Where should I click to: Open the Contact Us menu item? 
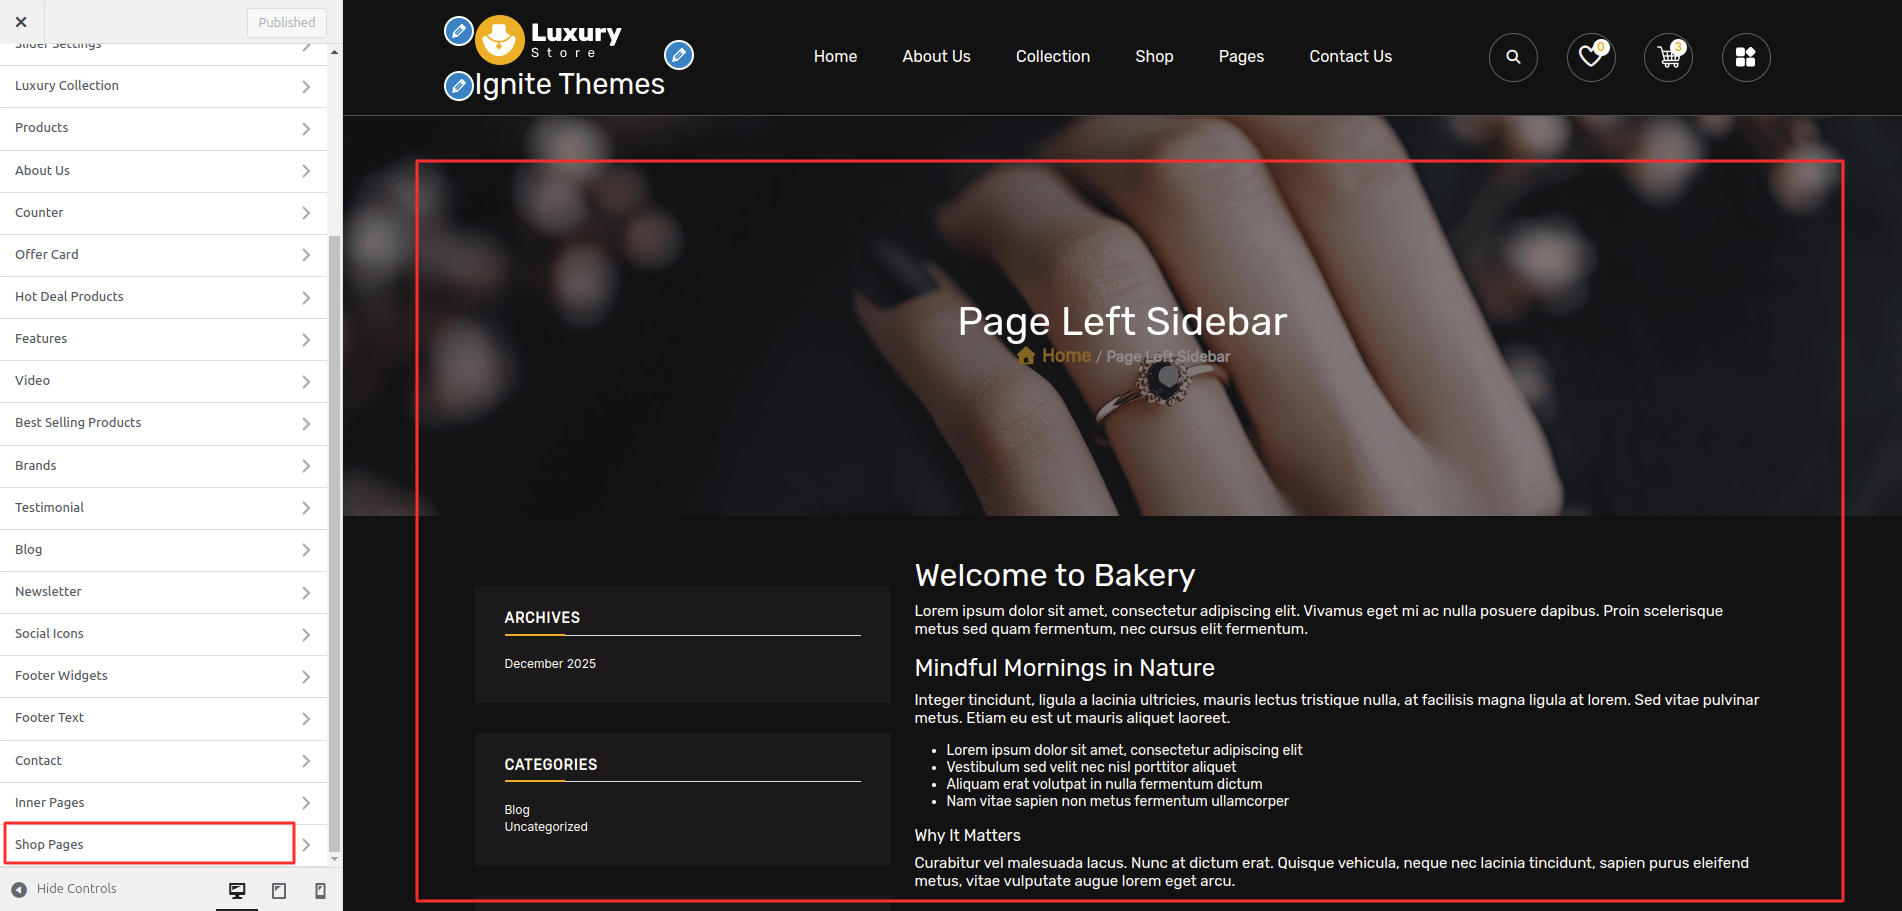click(x=1350, y=57)
